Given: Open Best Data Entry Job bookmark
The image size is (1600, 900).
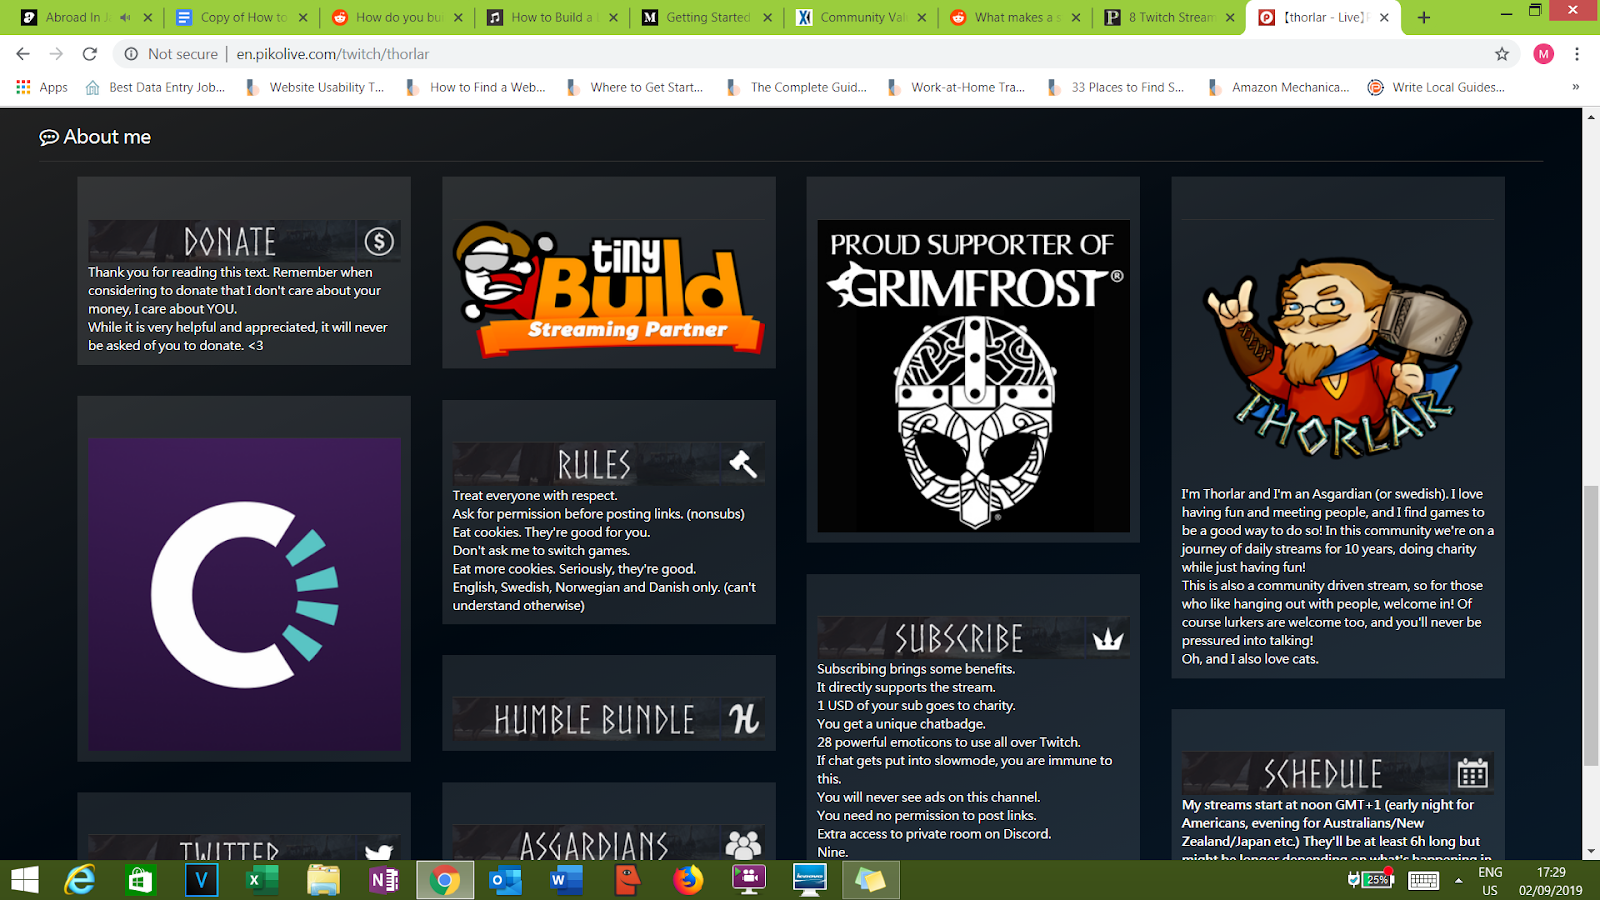Looking at the screenshot, I should click(156, 87).
